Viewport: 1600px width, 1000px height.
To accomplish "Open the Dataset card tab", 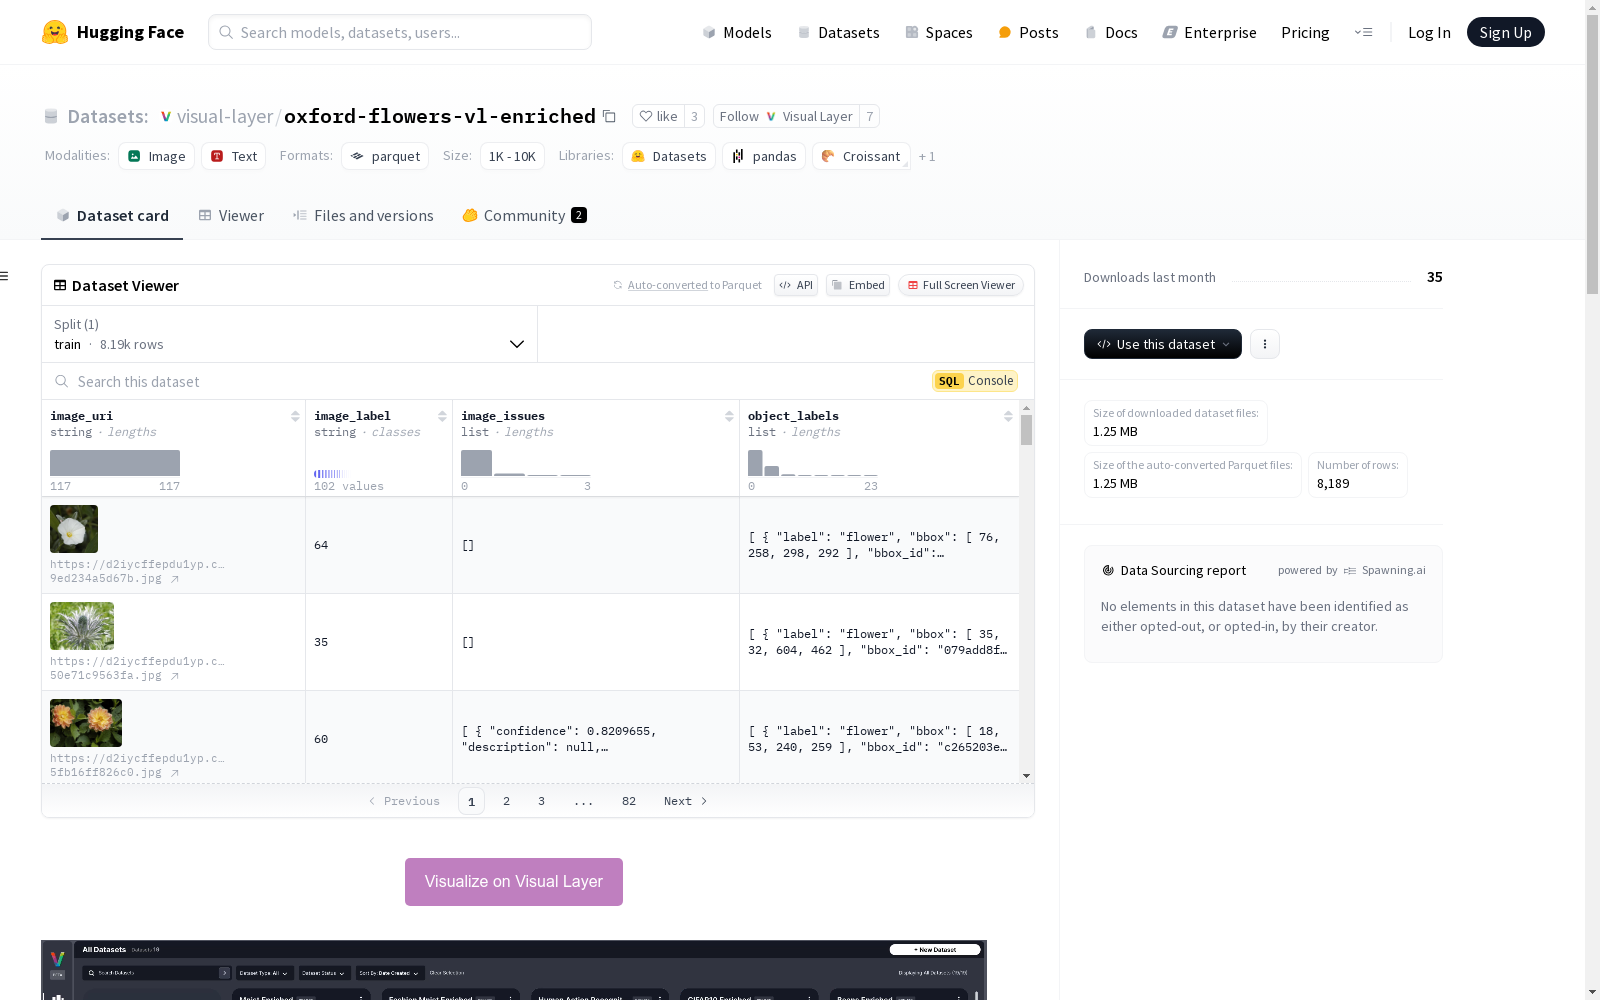I will [112, 216].
